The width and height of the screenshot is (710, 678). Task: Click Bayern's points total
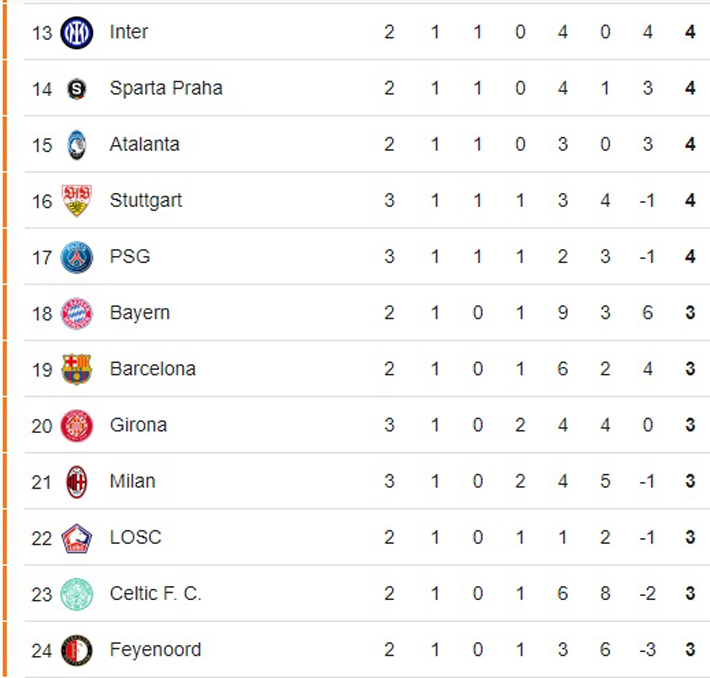[x=690, y=313]
